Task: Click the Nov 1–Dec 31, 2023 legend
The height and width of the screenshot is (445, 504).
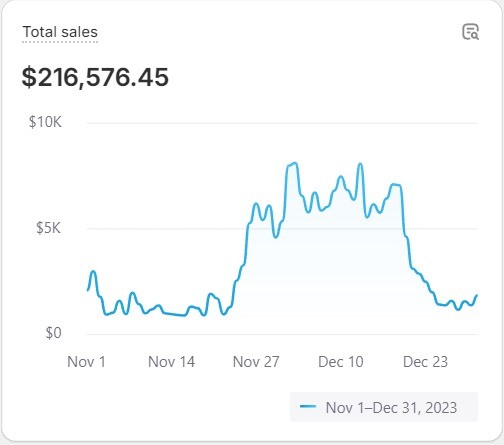Action: pos(384,407)
